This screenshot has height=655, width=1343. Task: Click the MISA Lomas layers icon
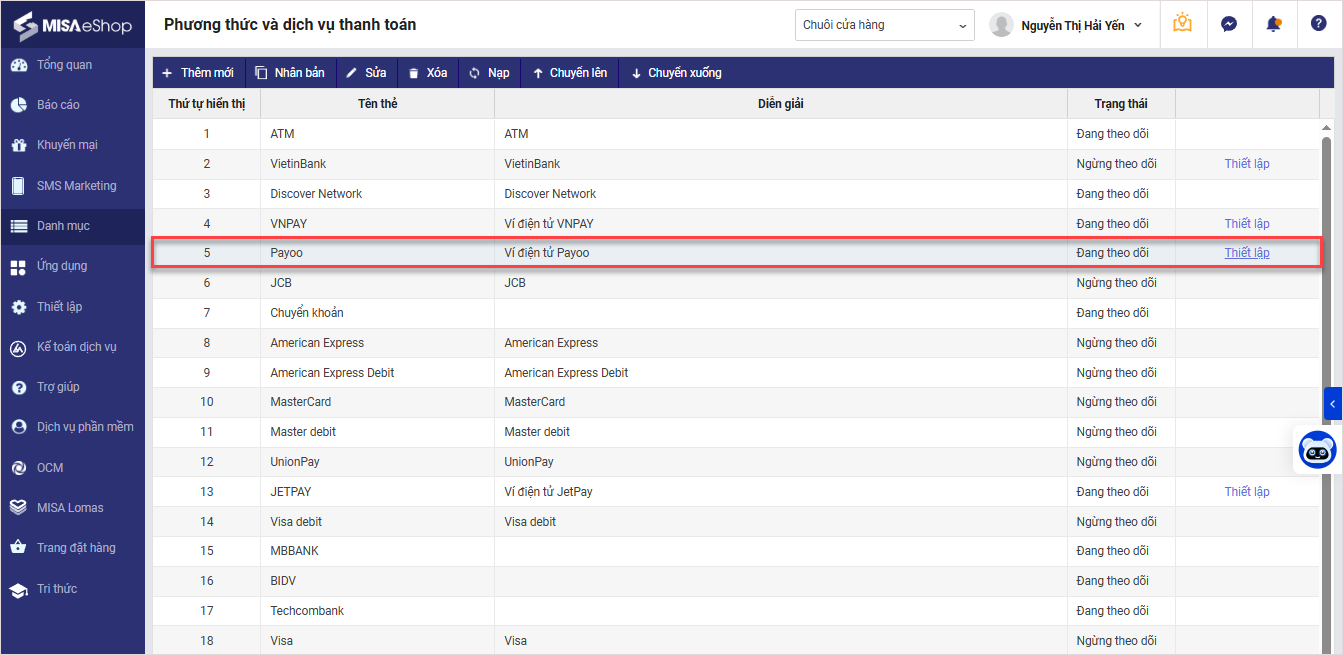coord(18,508)
